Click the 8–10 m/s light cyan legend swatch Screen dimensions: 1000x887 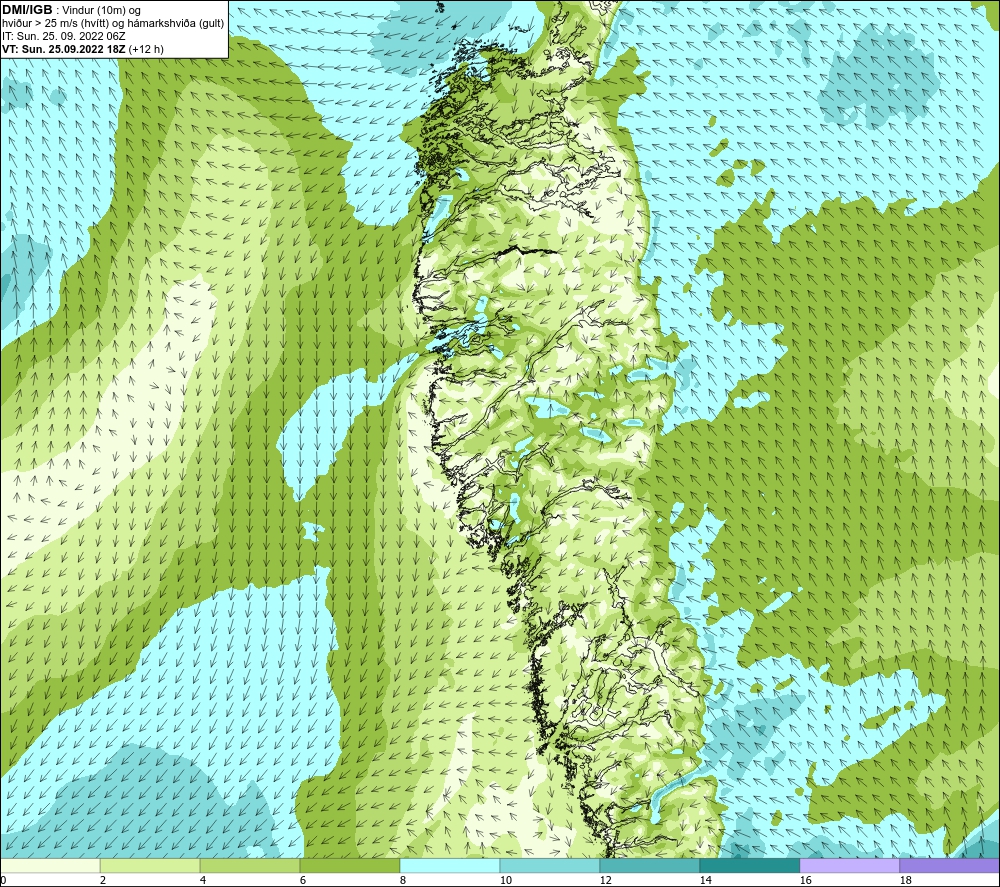click(x=450, y=865)
